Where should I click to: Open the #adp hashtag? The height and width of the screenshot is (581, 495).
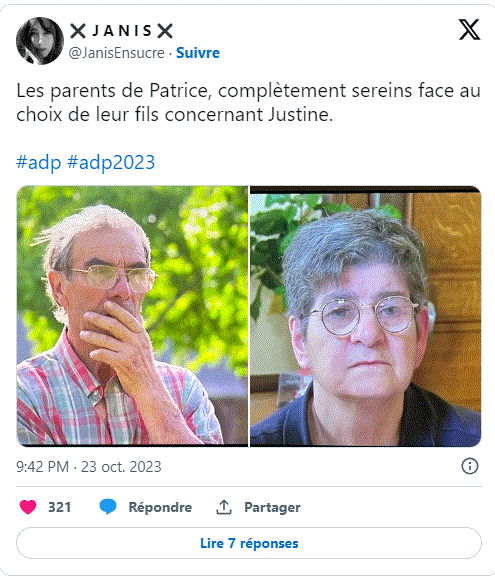(x=39, y=162)
